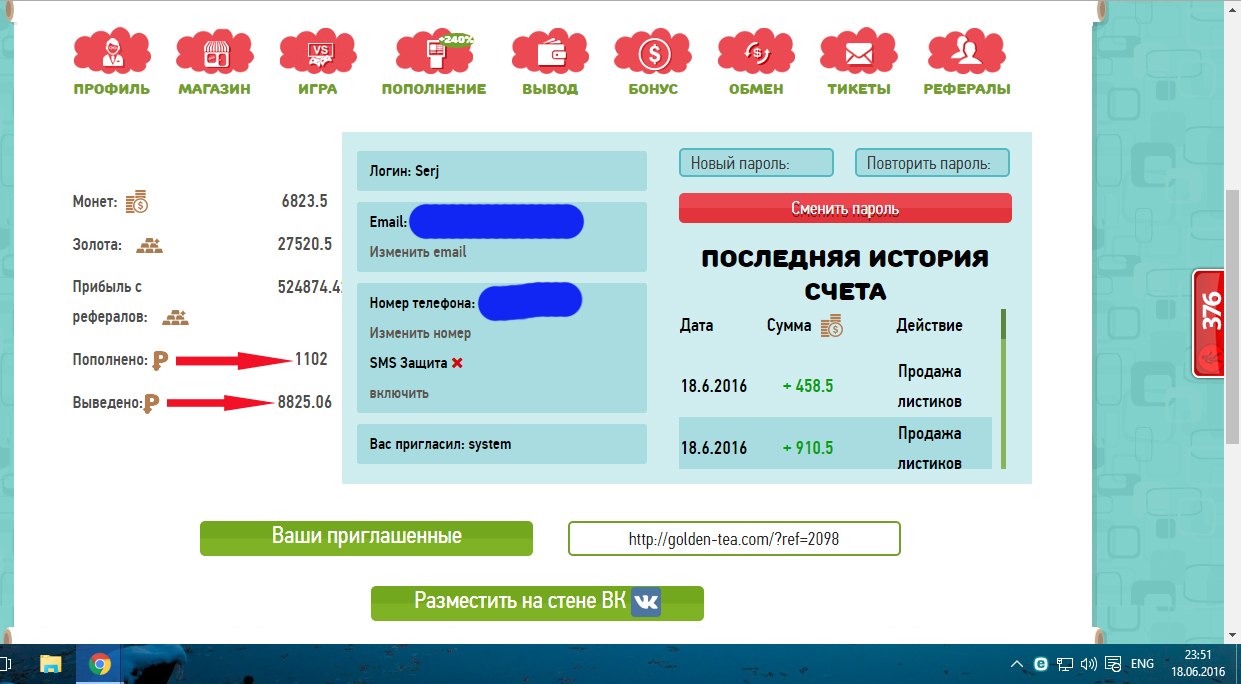1241x684 pixels.
Task: Focus the Новый пароль input field
Action: pos(756,163)
